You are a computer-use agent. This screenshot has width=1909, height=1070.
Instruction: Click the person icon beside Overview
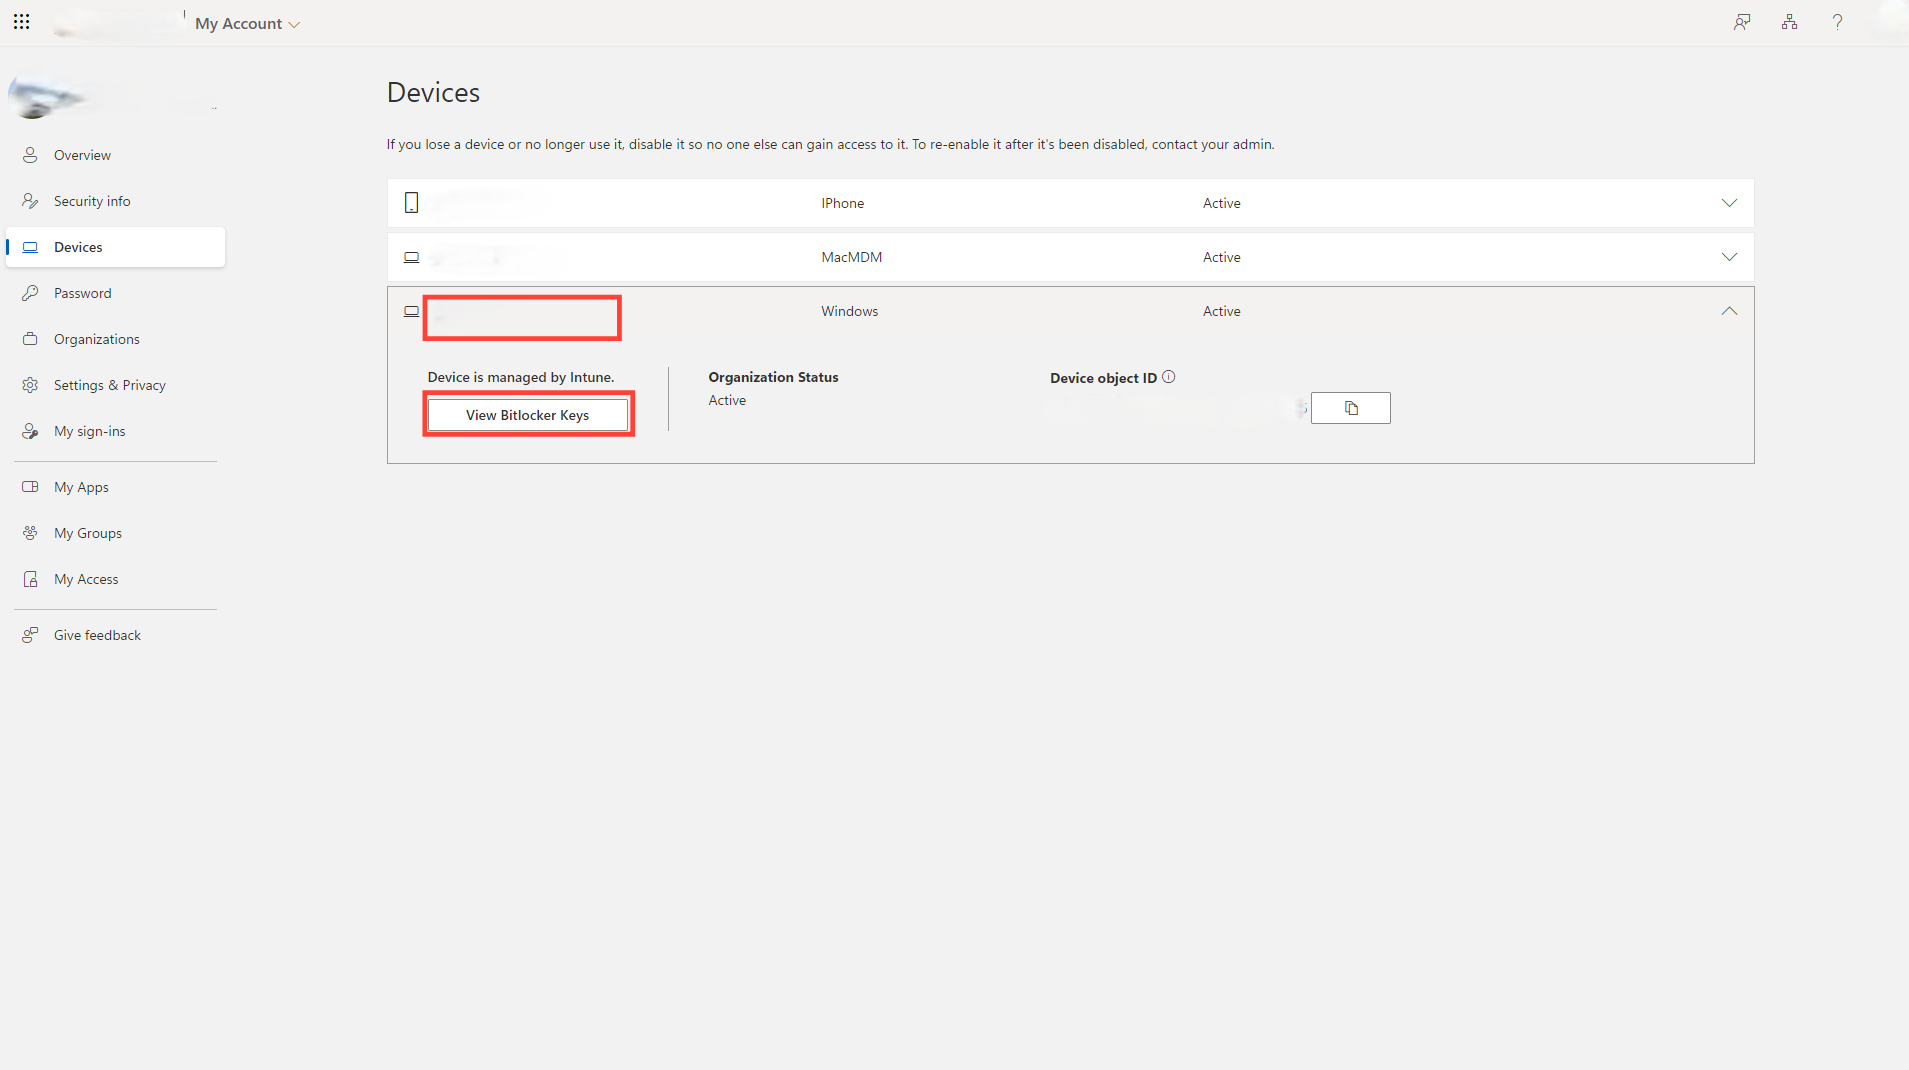(x=30, y=154)
